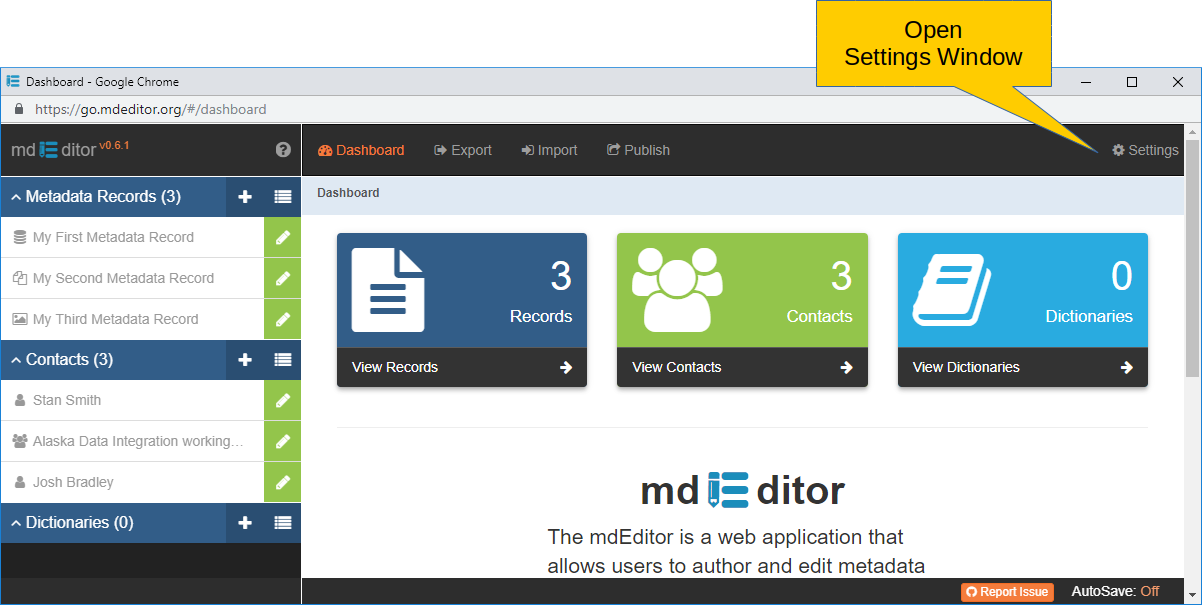Image resolution: width=1202 pixels, height=605 pixels.
Task: Open the Import menu item
Action: 549,150
